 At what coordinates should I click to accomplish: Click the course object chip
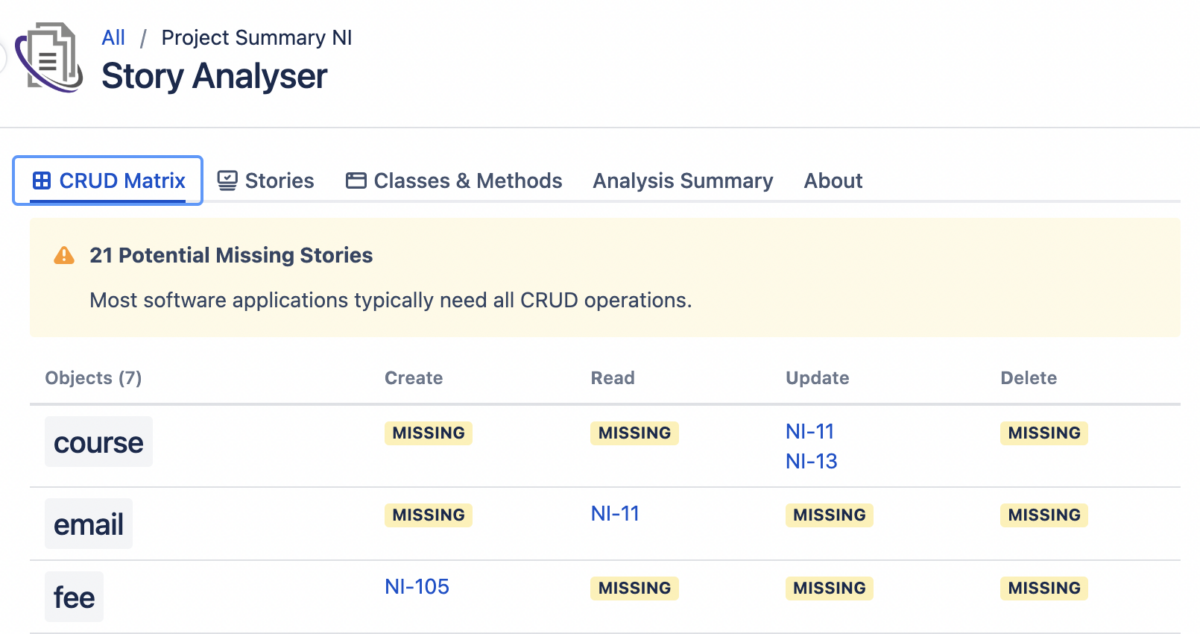(98, 441)
